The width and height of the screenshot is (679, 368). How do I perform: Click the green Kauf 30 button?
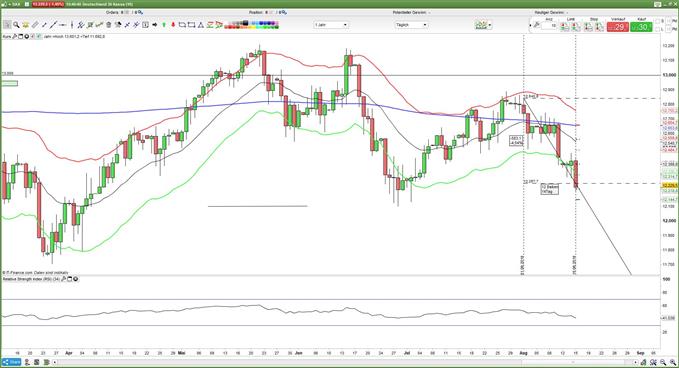click(x=641, y=27)
